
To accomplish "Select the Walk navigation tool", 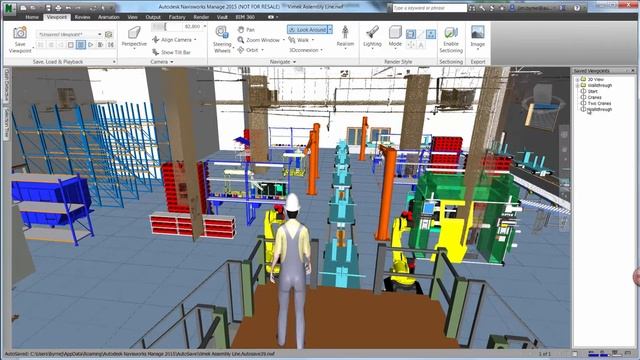I will point(299,40).
